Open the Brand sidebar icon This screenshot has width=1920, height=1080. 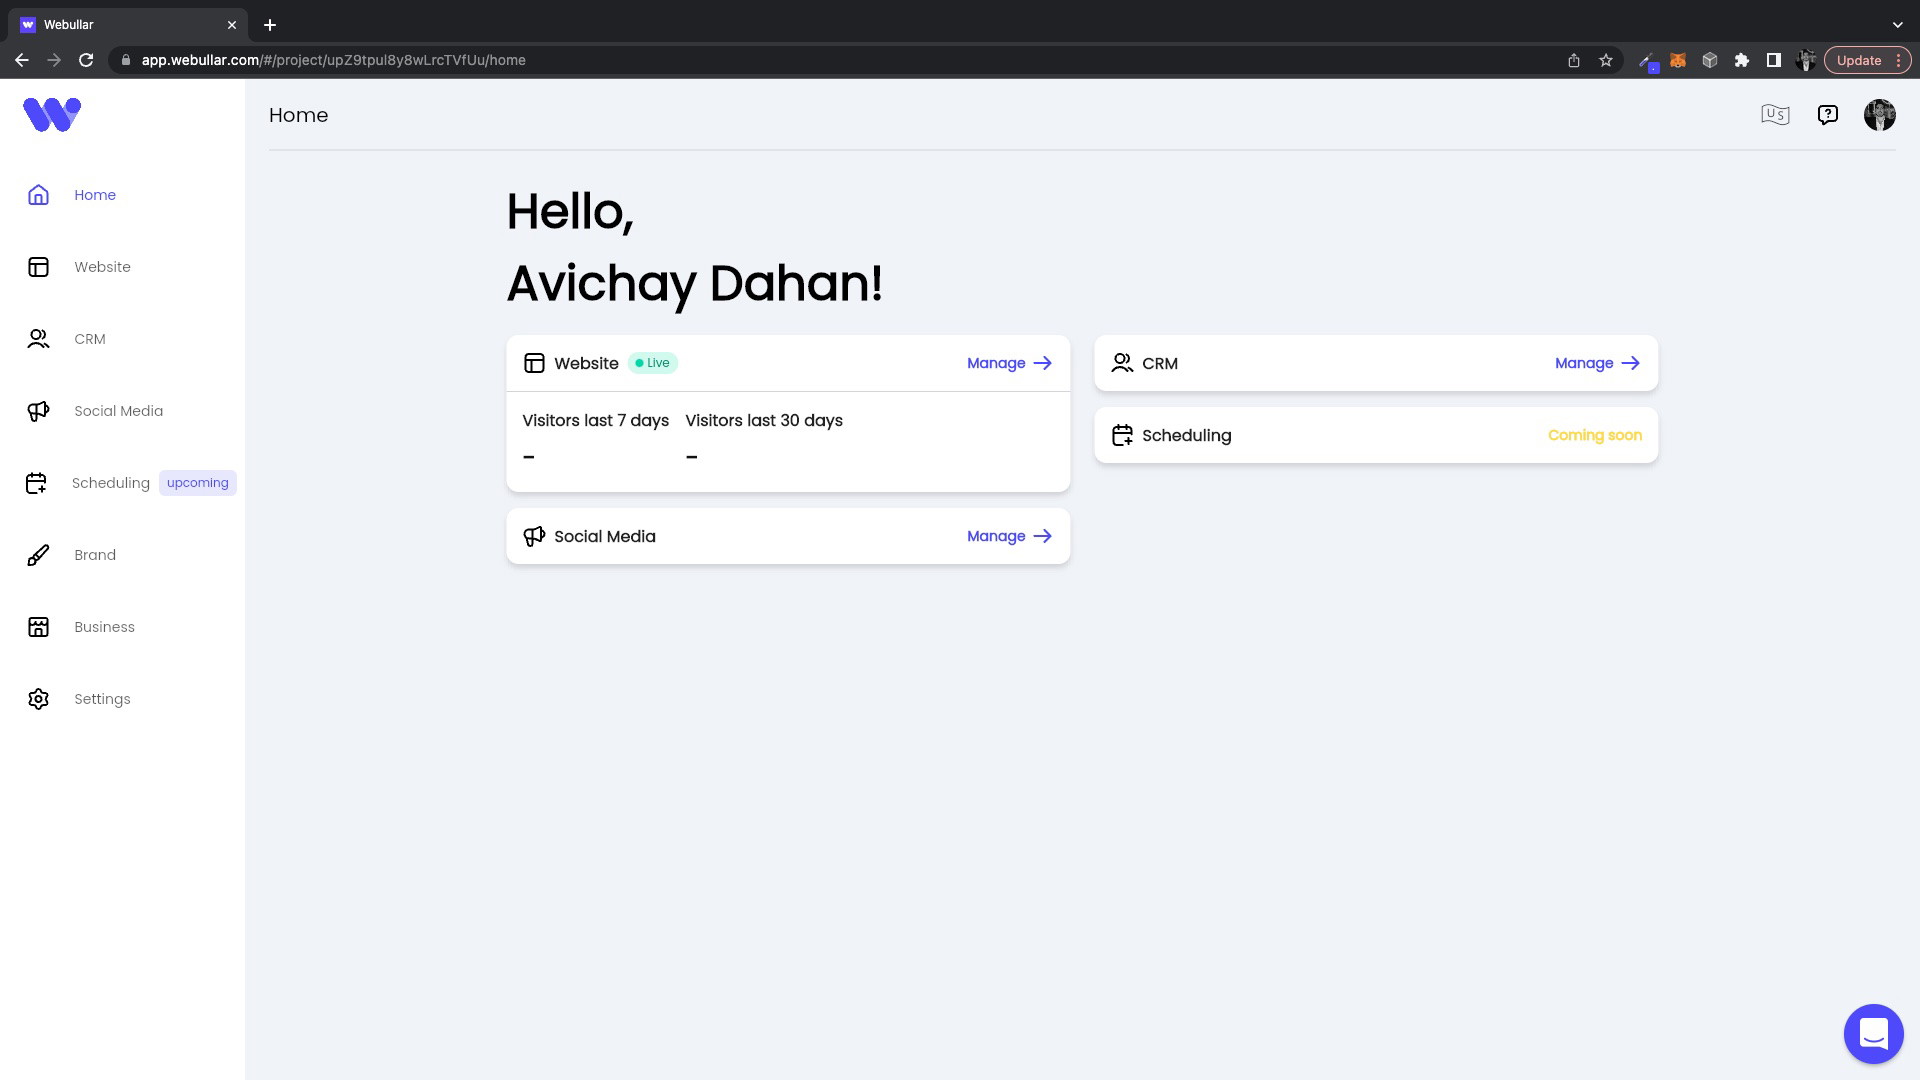click(x=37, y=555)
